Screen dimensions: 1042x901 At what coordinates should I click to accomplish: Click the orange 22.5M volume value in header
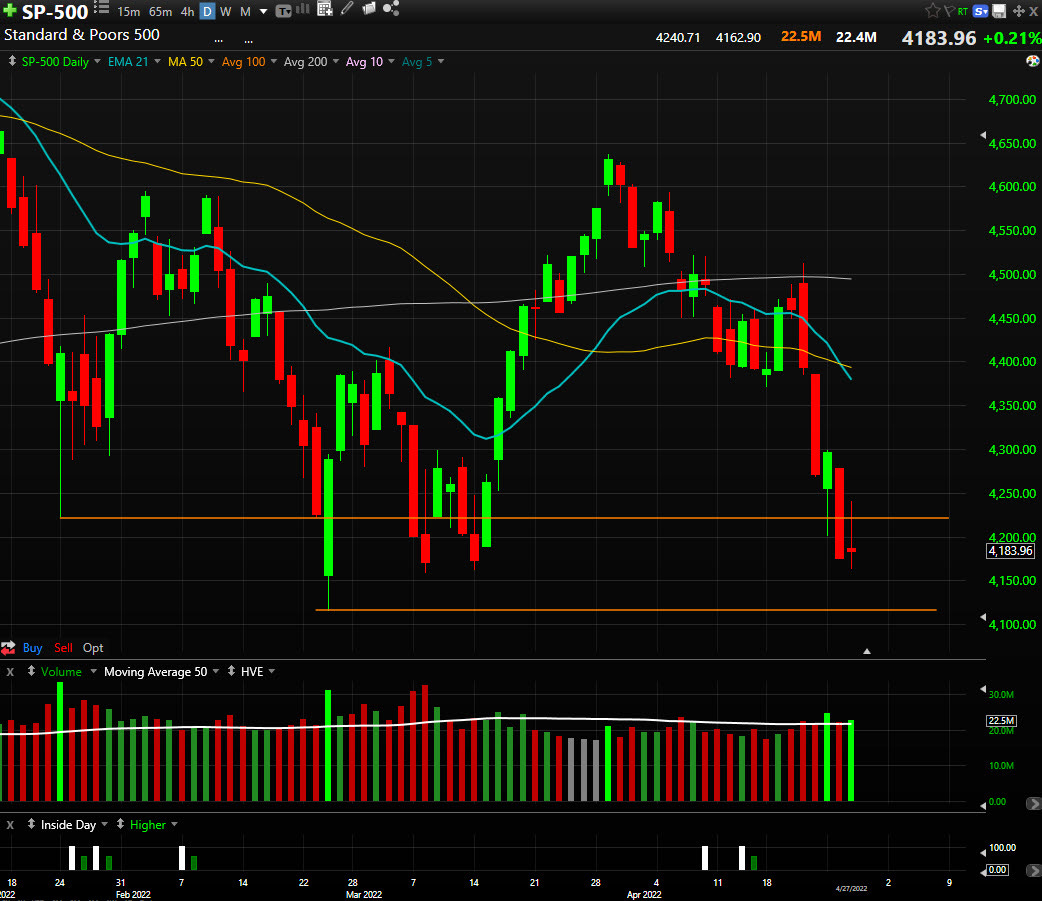(801, 37)
